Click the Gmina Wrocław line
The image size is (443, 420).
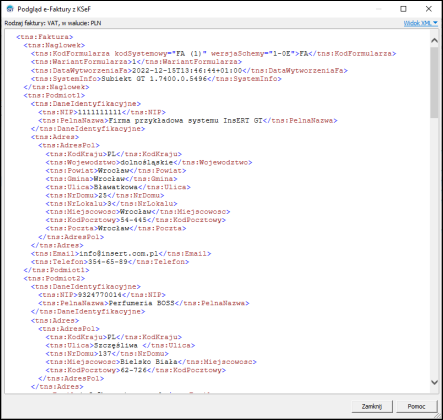pyautogui.click(x=112, y=179)
